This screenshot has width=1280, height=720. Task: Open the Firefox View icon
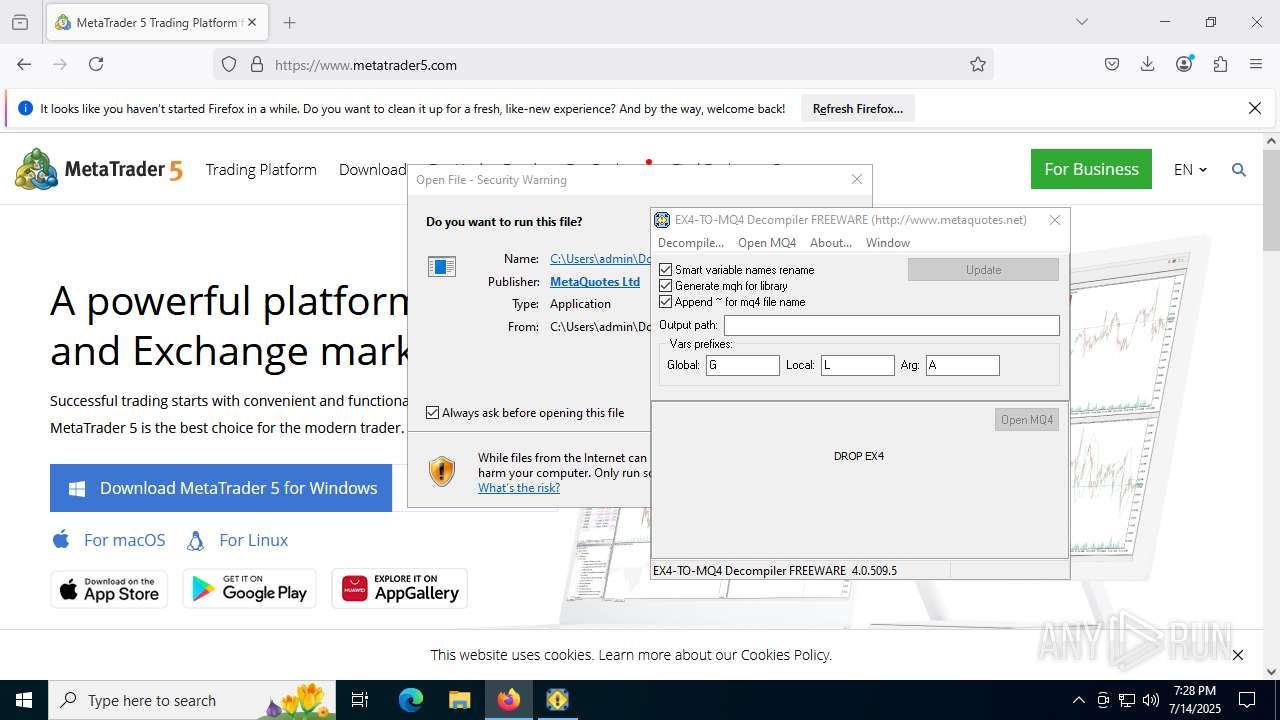click(20, 22)
